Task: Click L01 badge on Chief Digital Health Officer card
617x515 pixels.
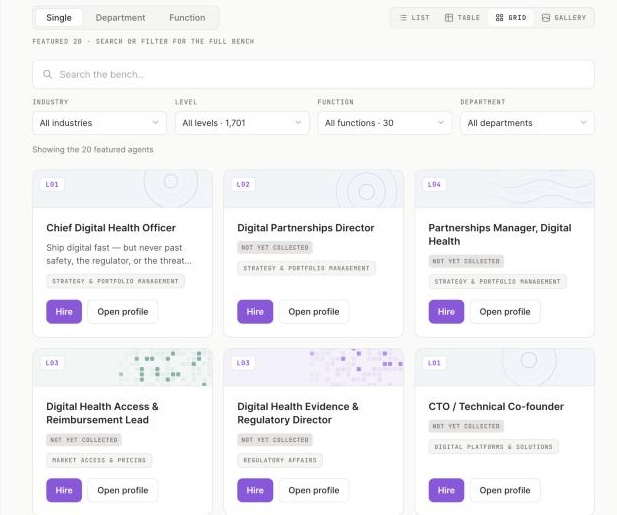Action: (x=52, y=185)
